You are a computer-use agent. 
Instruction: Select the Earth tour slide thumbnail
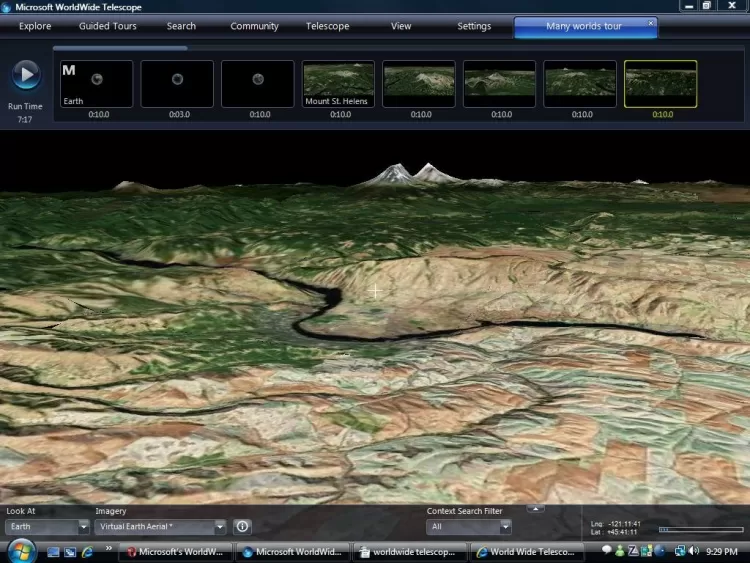[x=96, y=84]
